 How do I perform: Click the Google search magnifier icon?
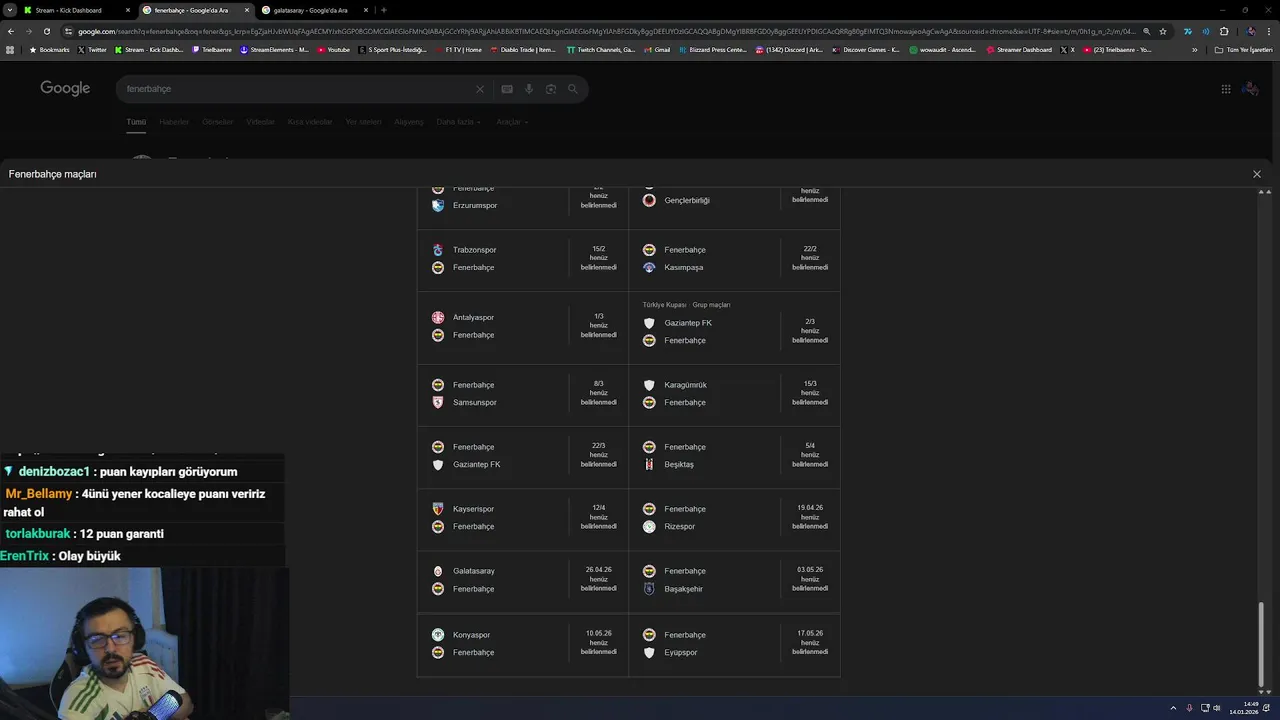(x=573, y=89)
